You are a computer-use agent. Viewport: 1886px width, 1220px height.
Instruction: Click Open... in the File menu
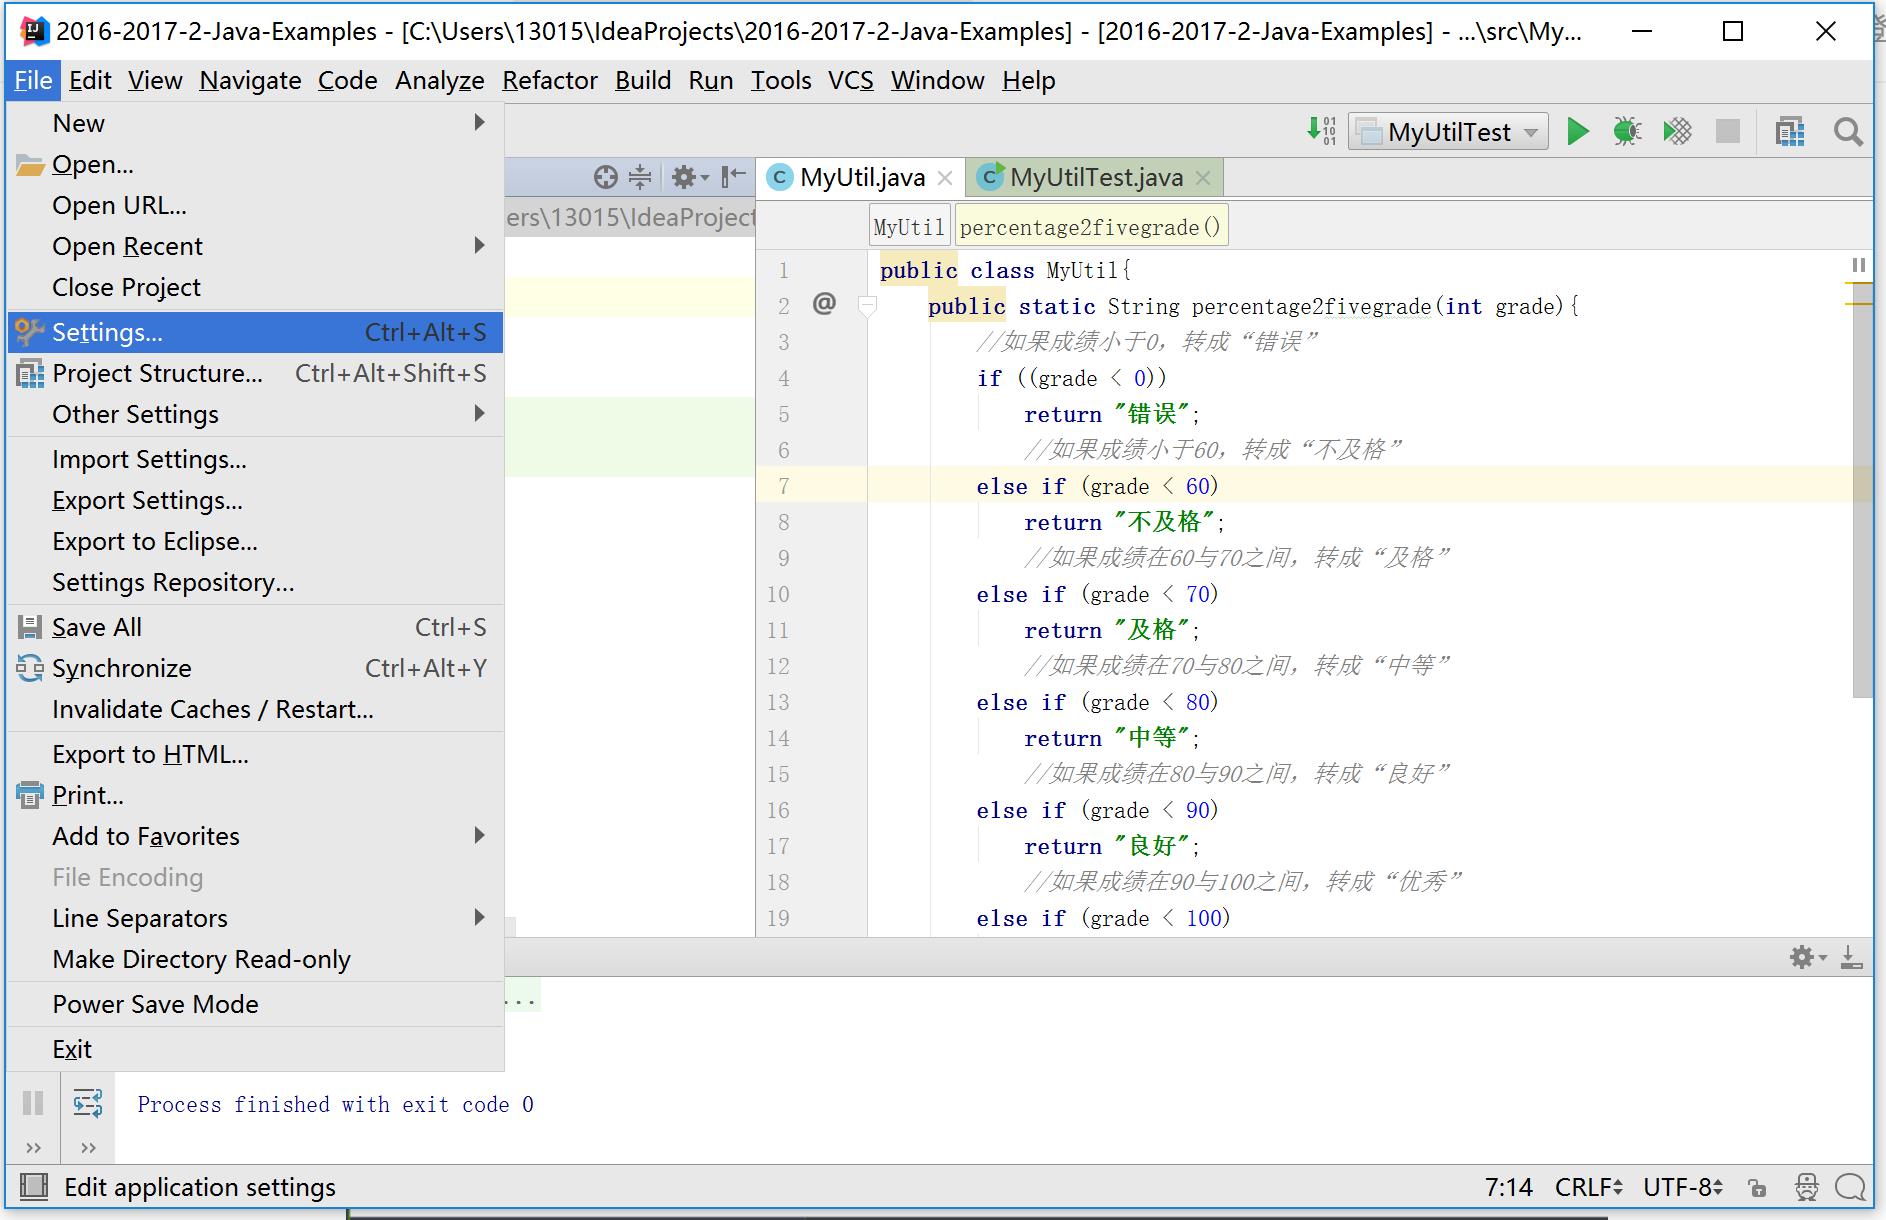(x=255, y=164)
